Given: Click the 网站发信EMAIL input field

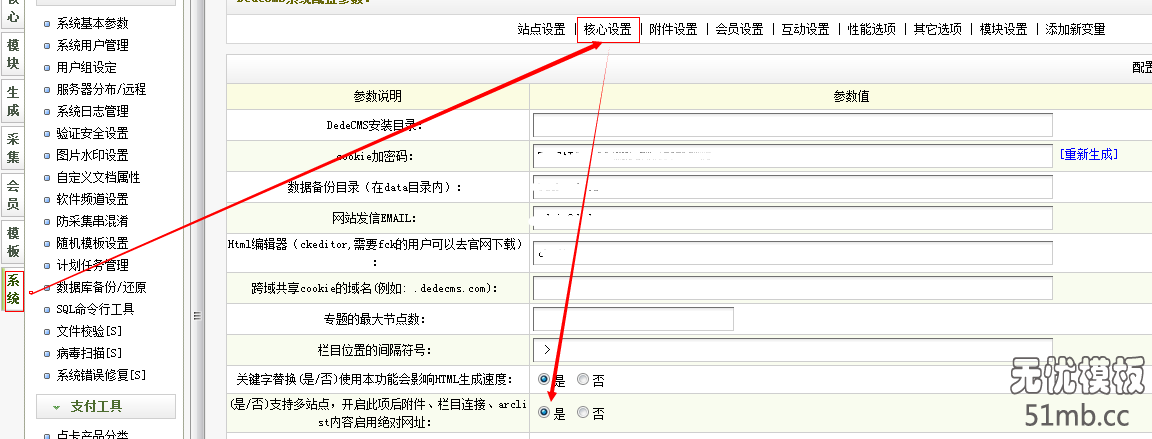Looking at the screenshot, I should click(792, 218).
